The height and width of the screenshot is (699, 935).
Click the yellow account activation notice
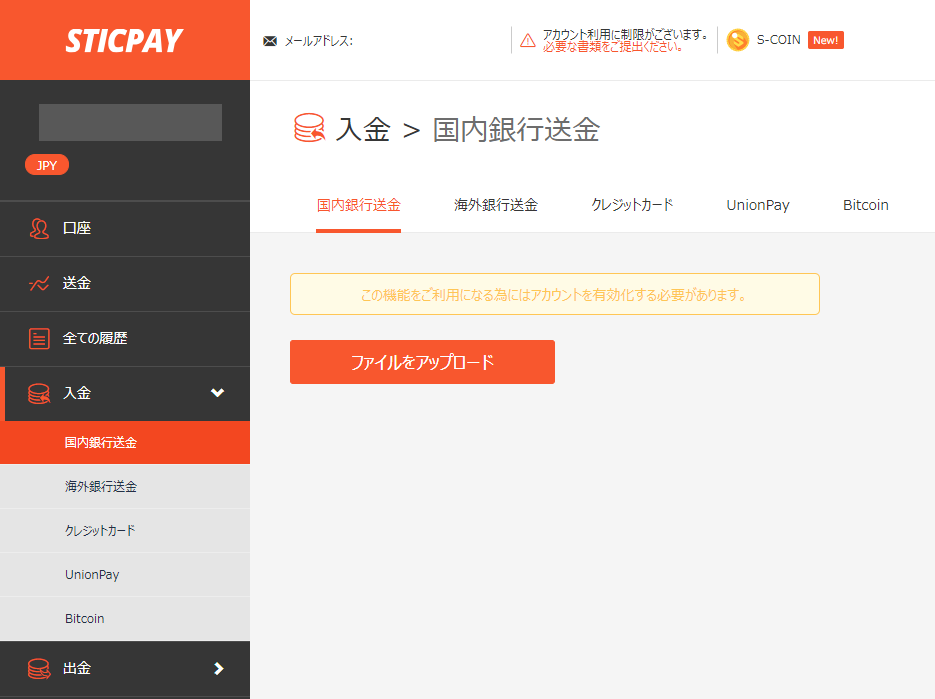pyautogui.click(x=555, y=294)
